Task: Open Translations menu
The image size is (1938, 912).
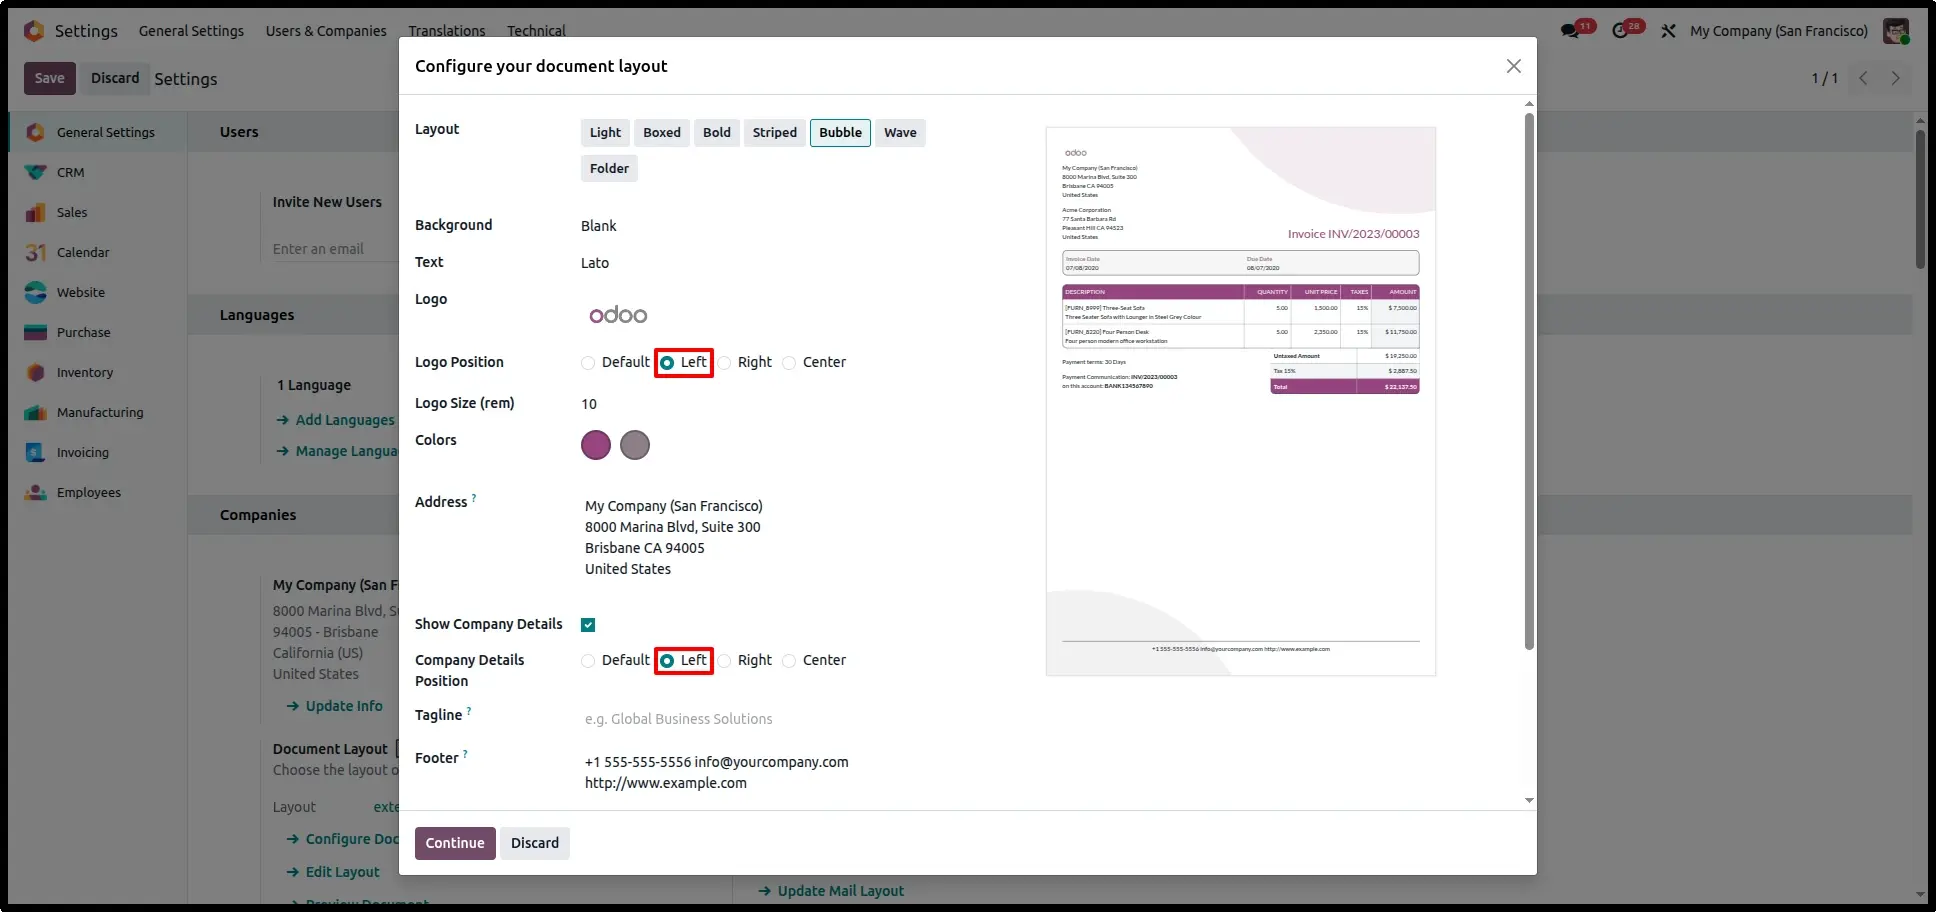Action: [x=447, y=31]
